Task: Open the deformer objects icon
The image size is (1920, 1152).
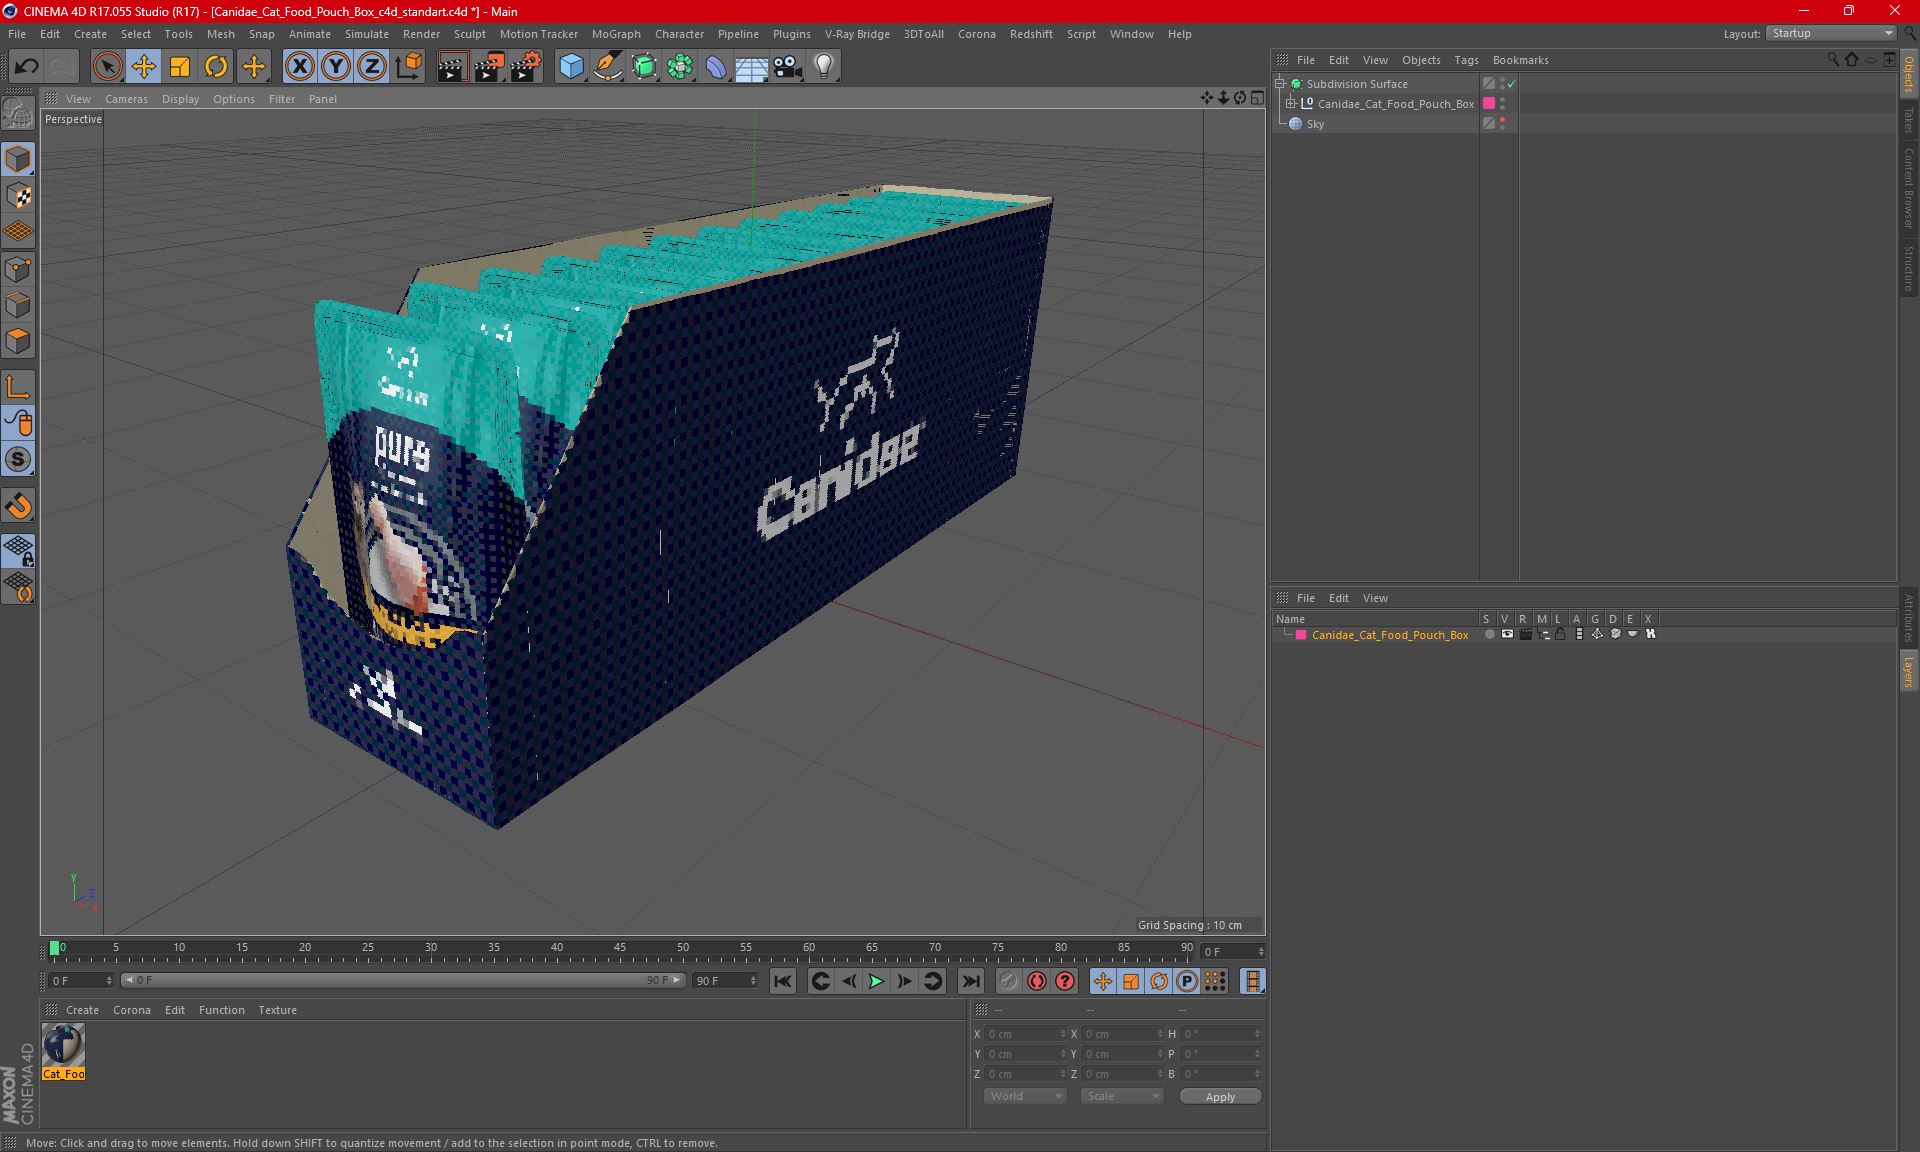Action: click(716, 67)
